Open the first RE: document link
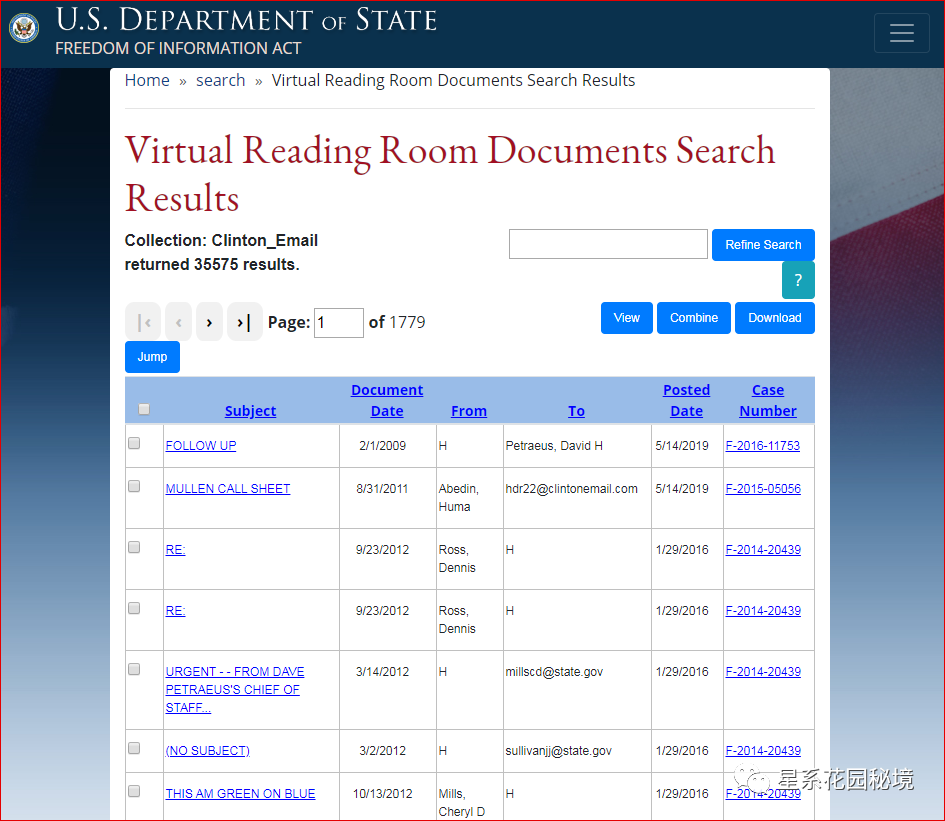Image resolution: width=945 pixels, height=821 pixels. [175, 550]
